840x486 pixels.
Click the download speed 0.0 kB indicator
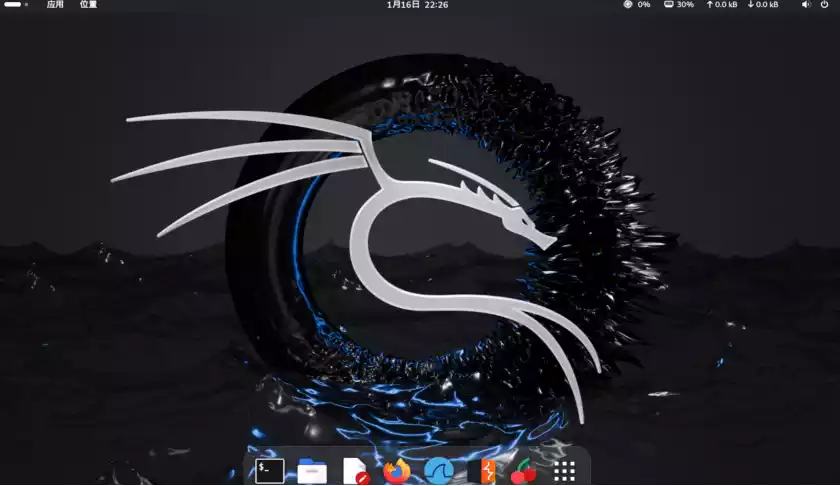pos(763,4)
